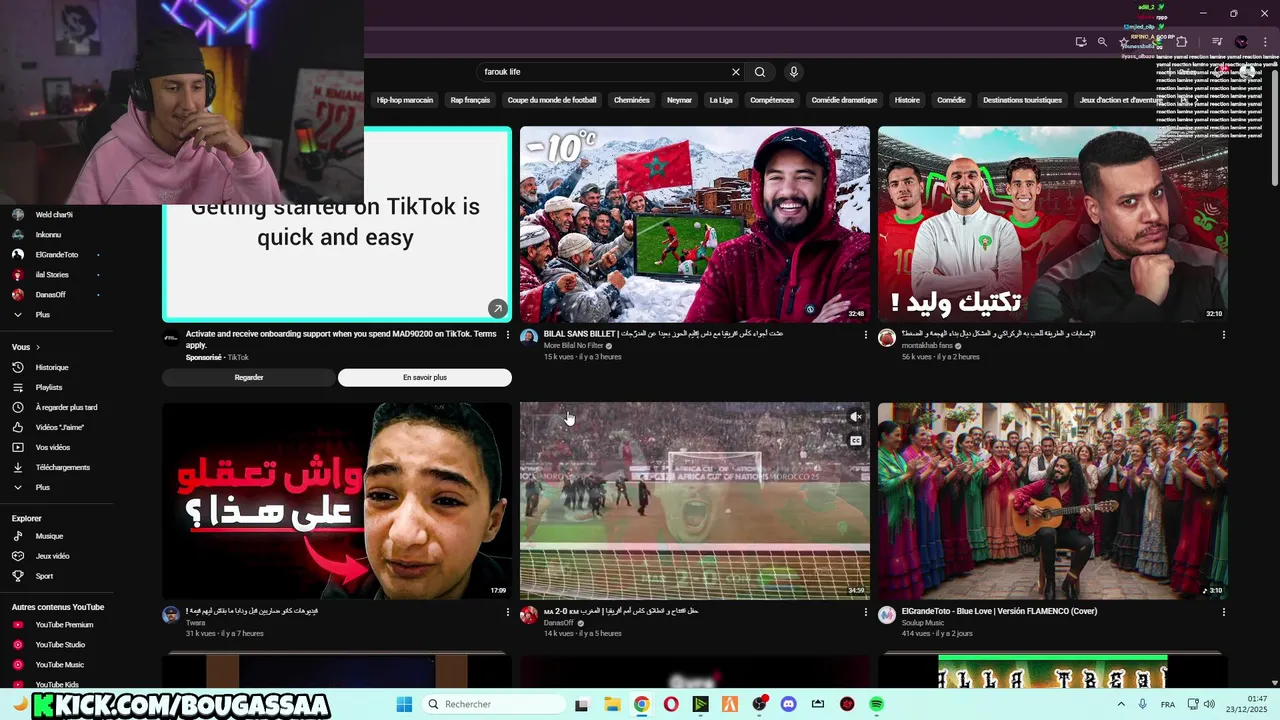Open the flamenco guitar thumbnail
The image size is (1280, 720).
pyautogui.click(x=1053, y=501)
